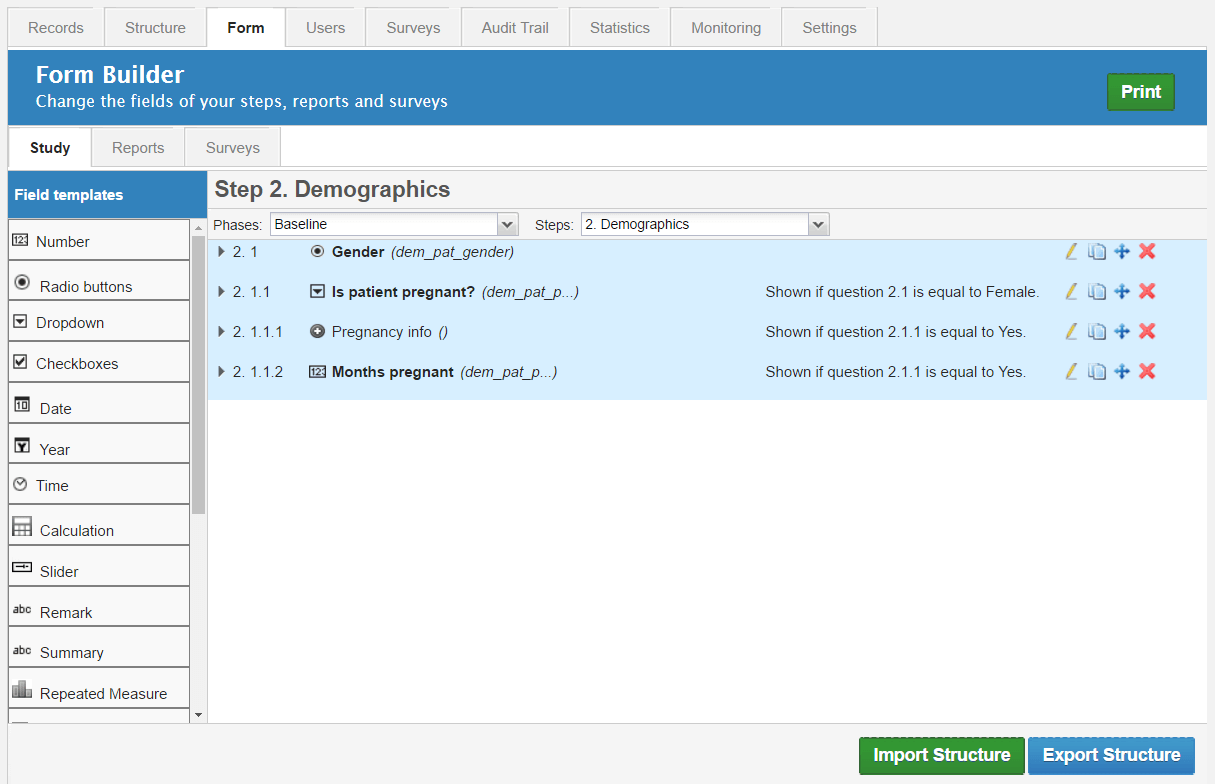Click the move icon for Is patient pregnant?
The width and height of the screenshot is (1215, 784).
pos(1122,292)
